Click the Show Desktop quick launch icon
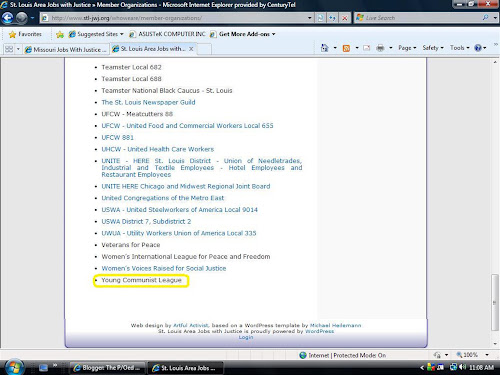 43,368
